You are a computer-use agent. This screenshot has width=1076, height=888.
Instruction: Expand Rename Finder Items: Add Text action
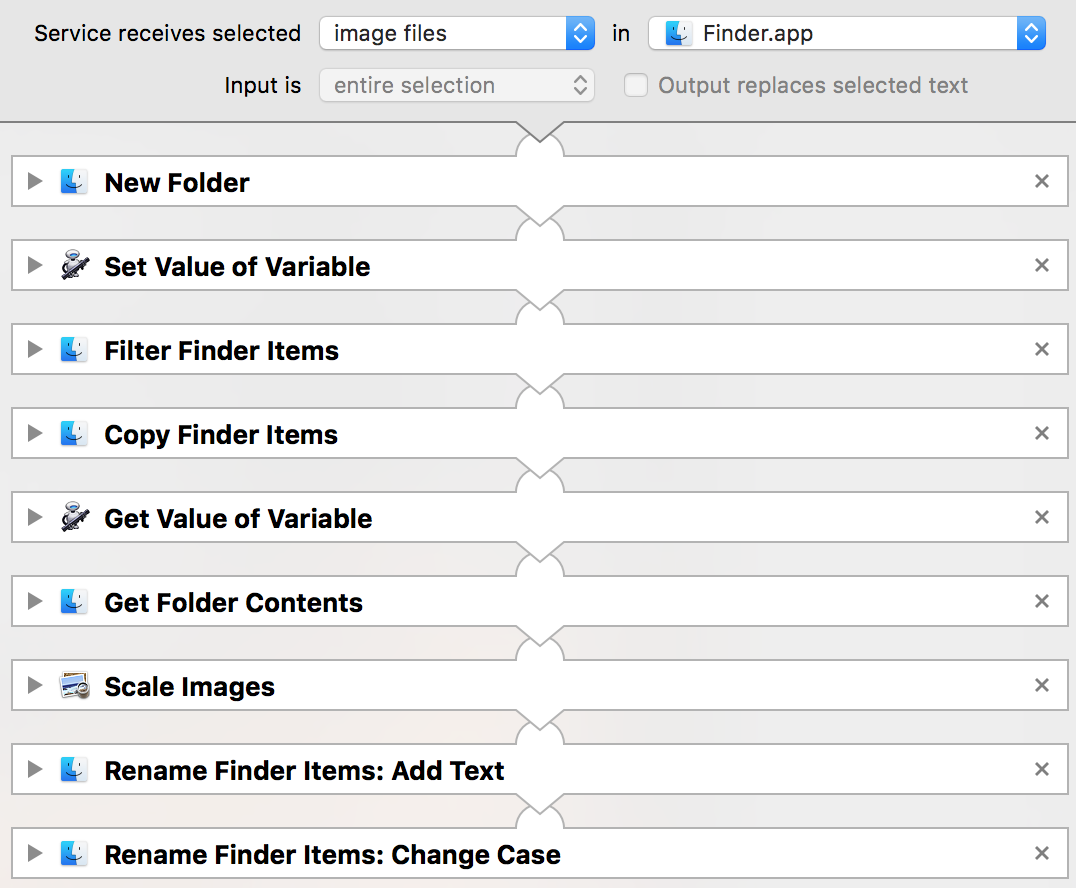[x=34, y=769]
